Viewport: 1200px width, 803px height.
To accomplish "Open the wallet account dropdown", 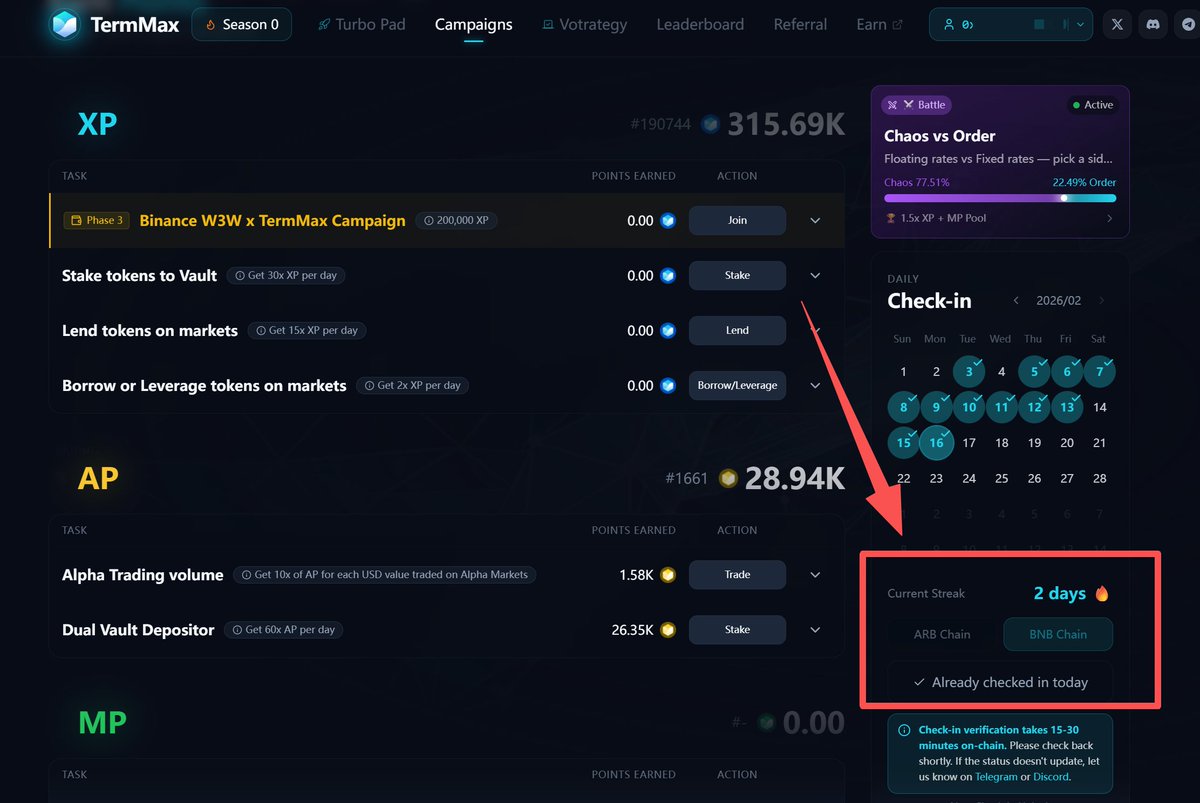I will tap(1011, 24).
